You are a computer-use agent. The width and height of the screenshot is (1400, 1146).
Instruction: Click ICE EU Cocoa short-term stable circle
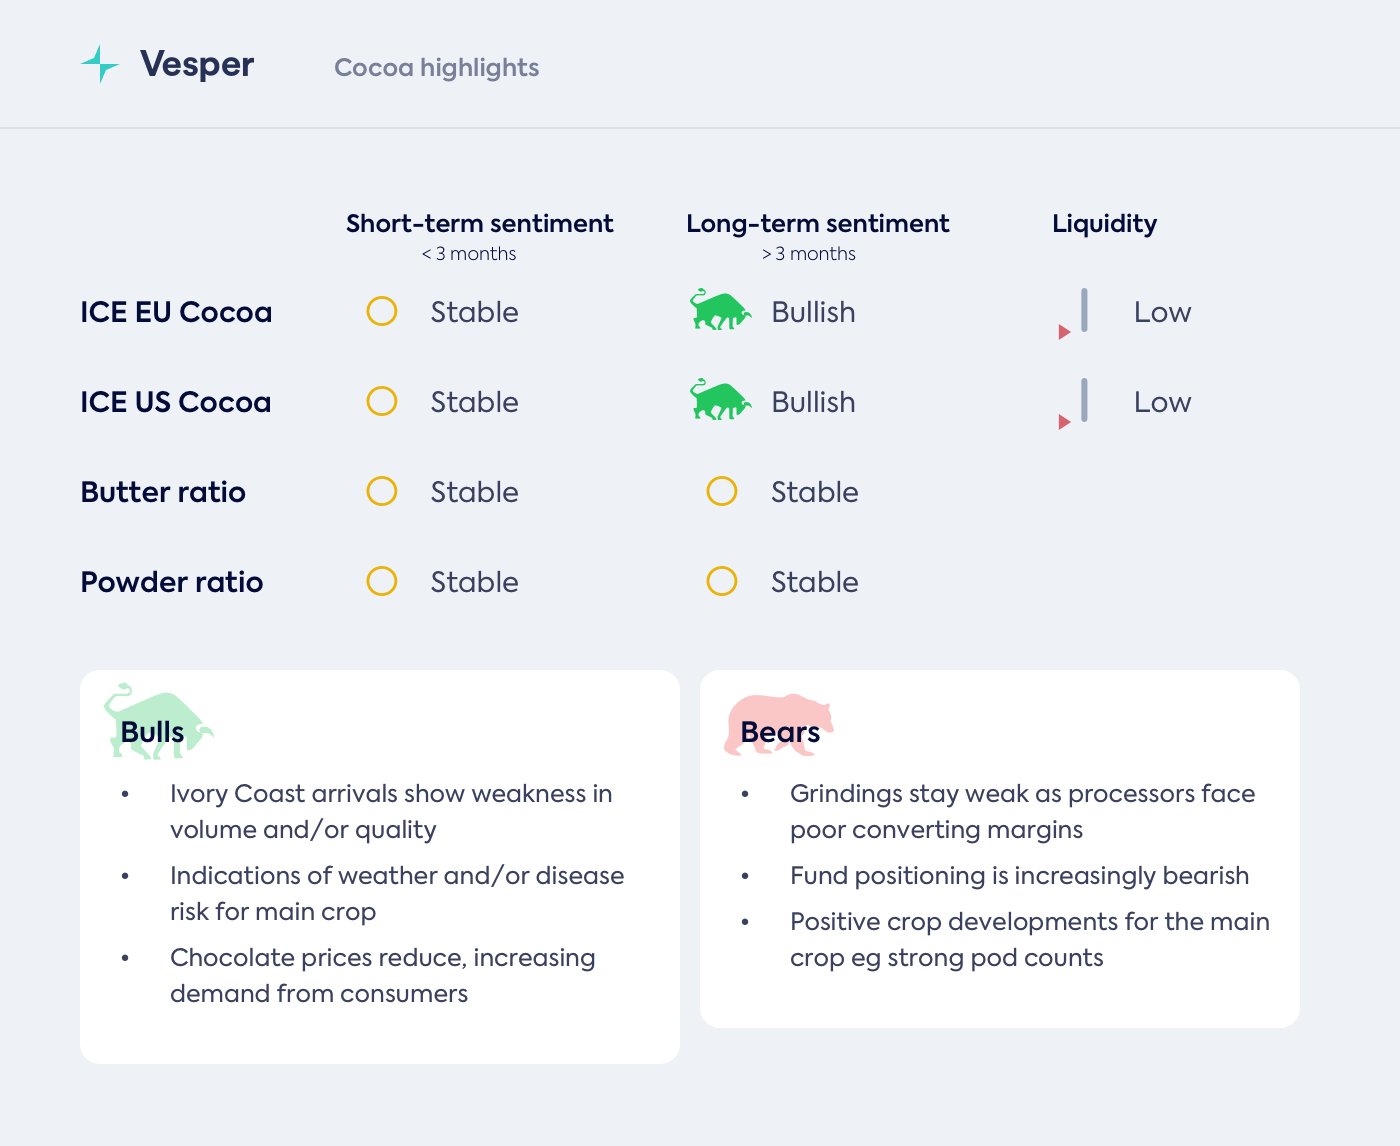382,312
